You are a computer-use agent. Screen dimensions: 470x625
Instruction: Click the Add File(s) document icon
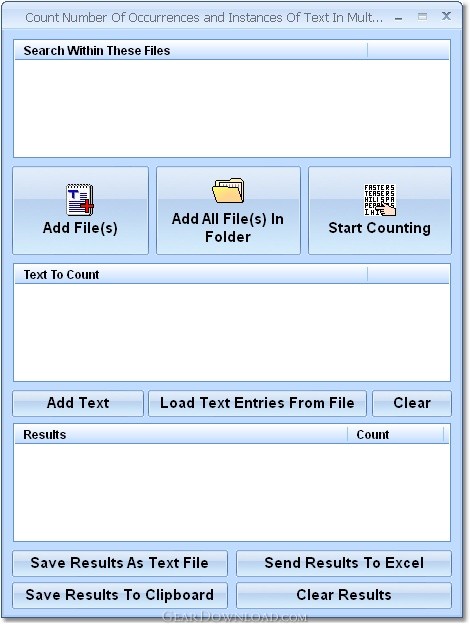[80, 200]
